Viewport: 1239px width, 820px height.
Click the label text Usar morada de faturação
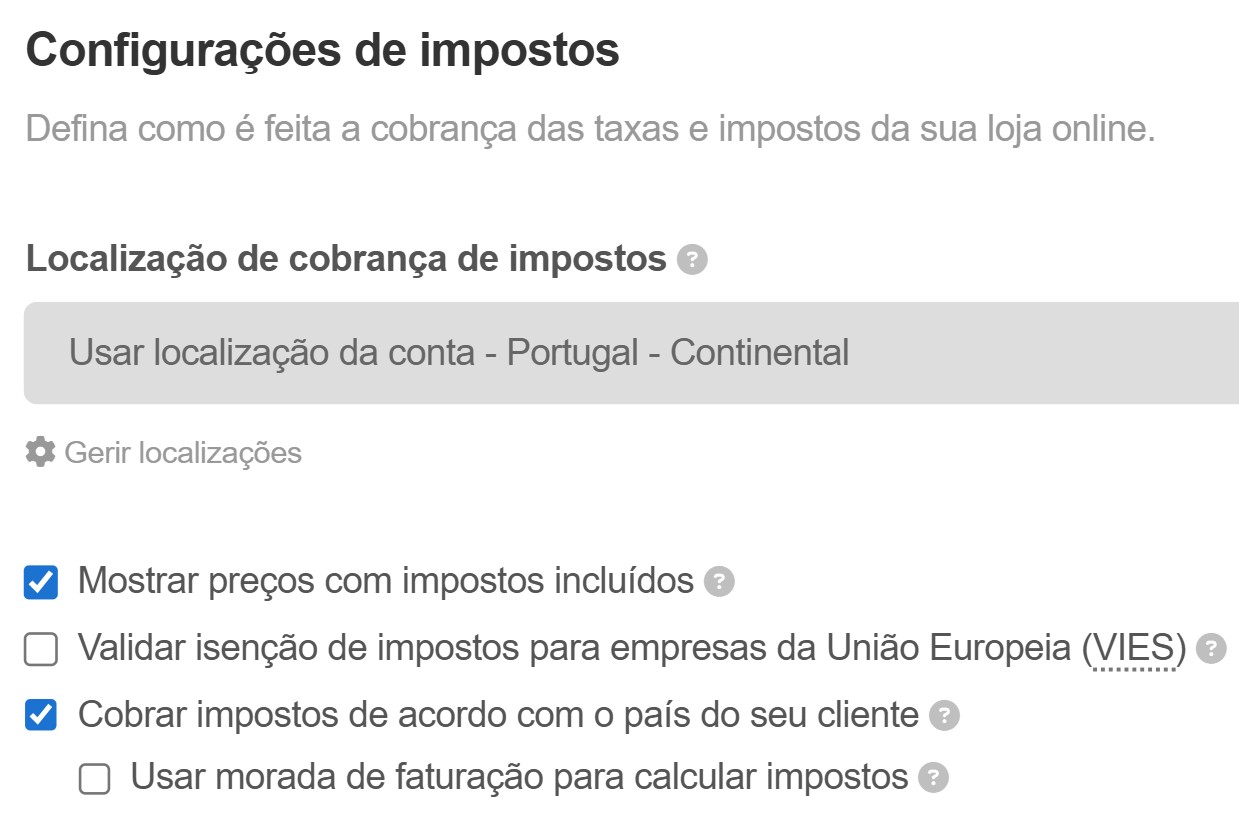tap(519, 778)
